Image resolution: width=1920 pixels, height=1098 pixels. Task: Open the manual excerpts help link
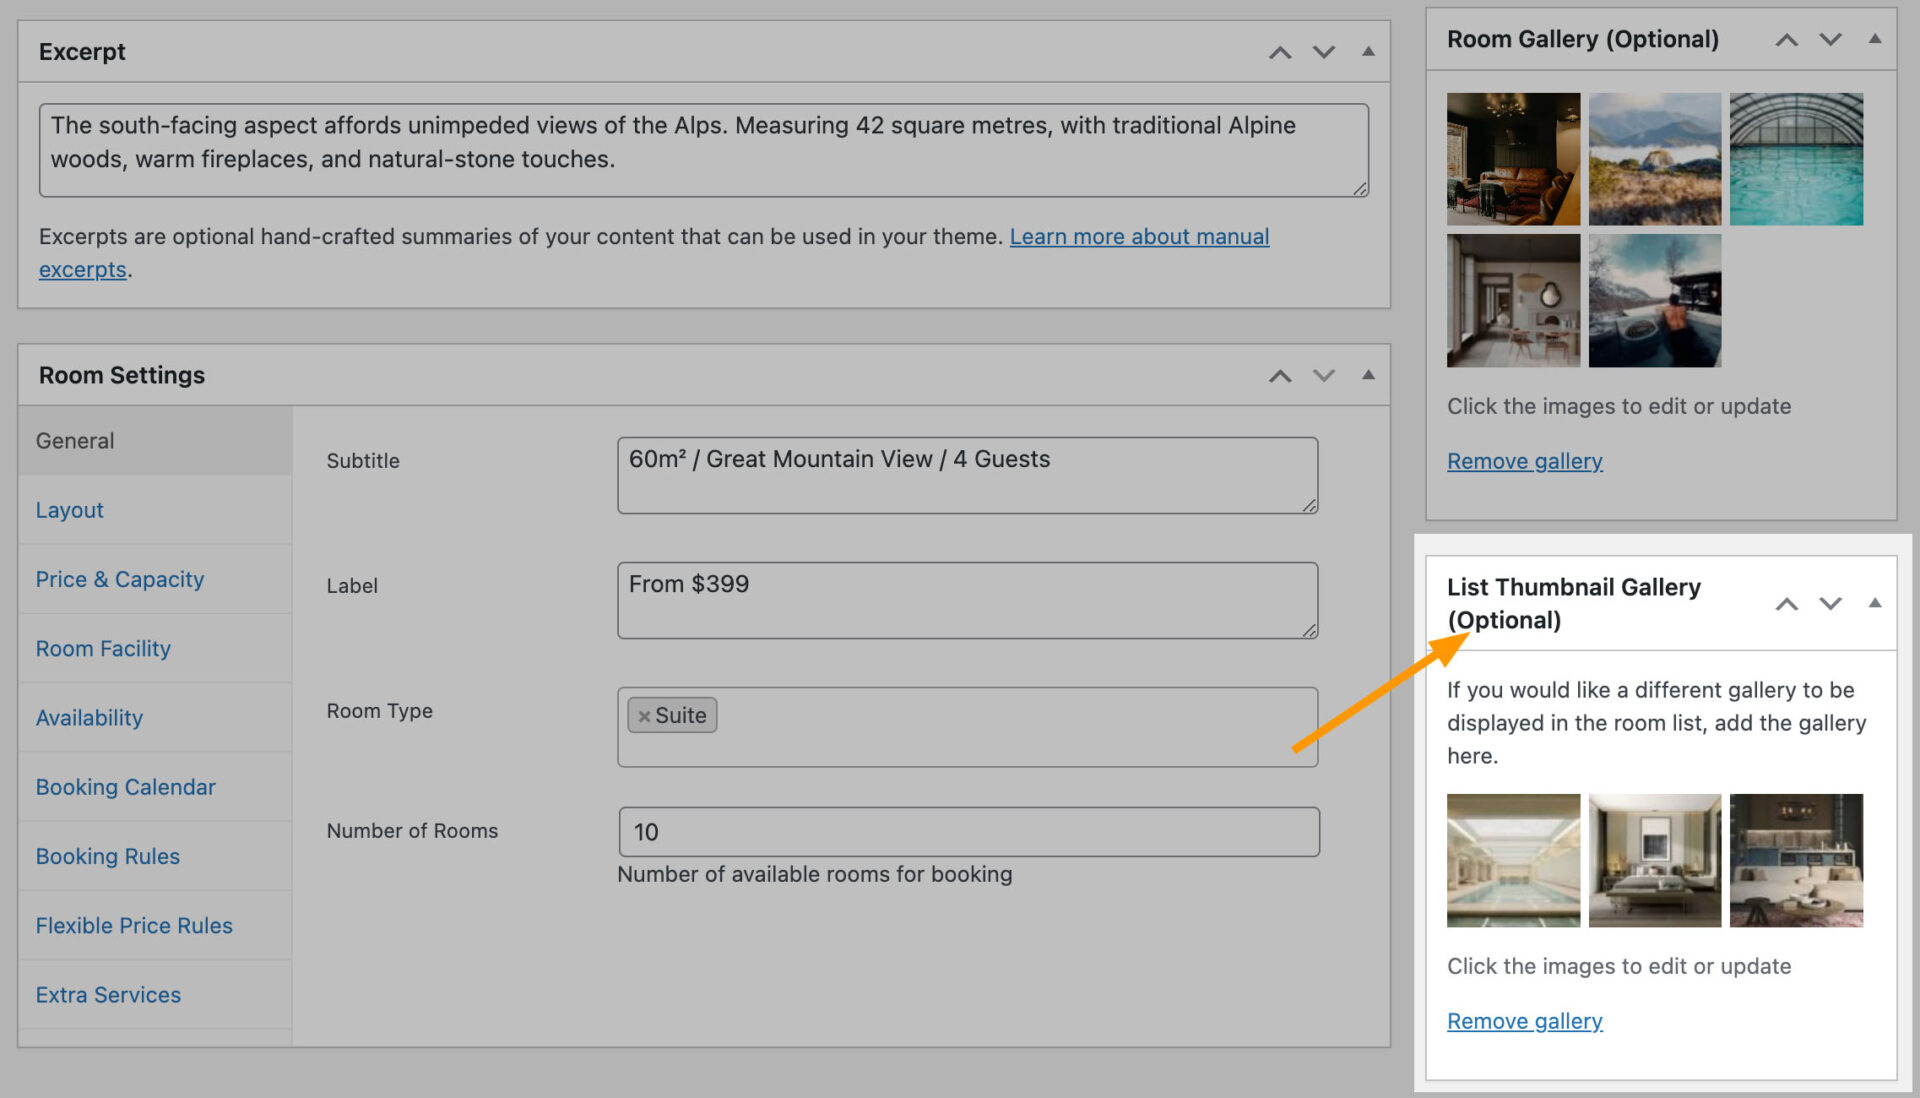(x=1139, y=237)
